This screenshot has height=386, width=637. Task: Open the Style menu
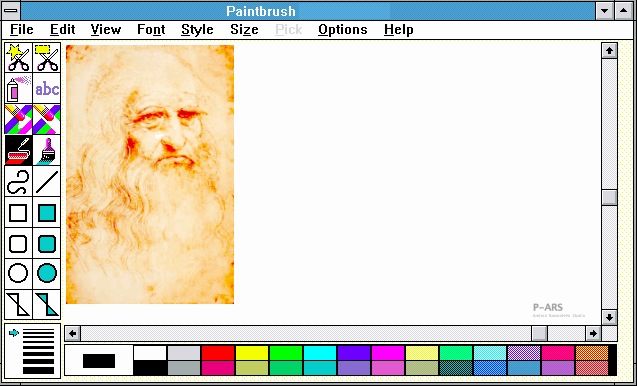coord(197,30)
